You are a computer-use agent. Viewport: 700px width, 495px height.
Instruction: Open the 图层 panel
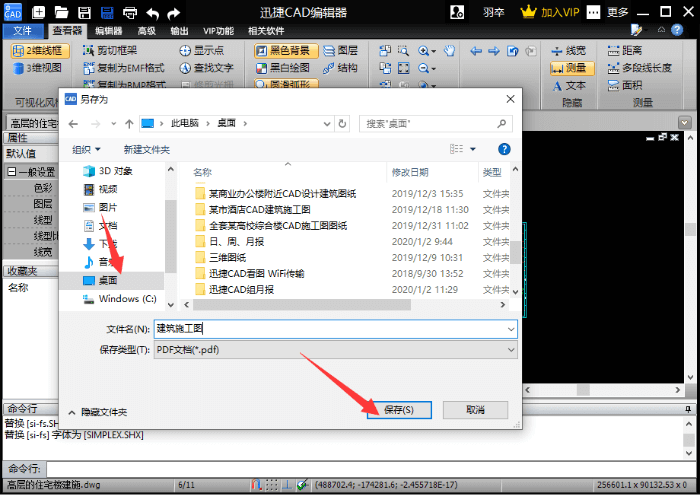click(x=341, y=50)
